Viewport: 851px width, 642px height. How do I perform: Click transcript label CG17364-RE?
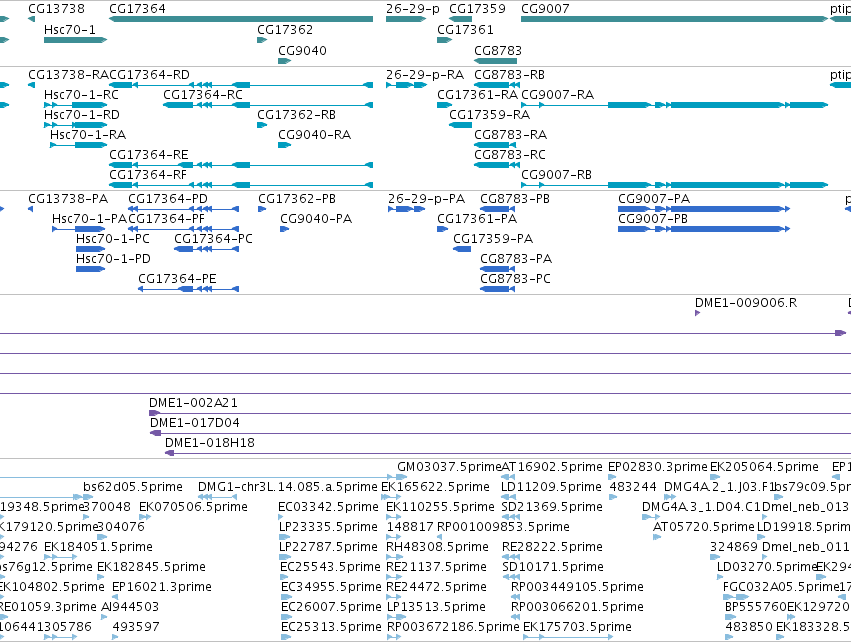pyautogui.click(x=149, y=155)
